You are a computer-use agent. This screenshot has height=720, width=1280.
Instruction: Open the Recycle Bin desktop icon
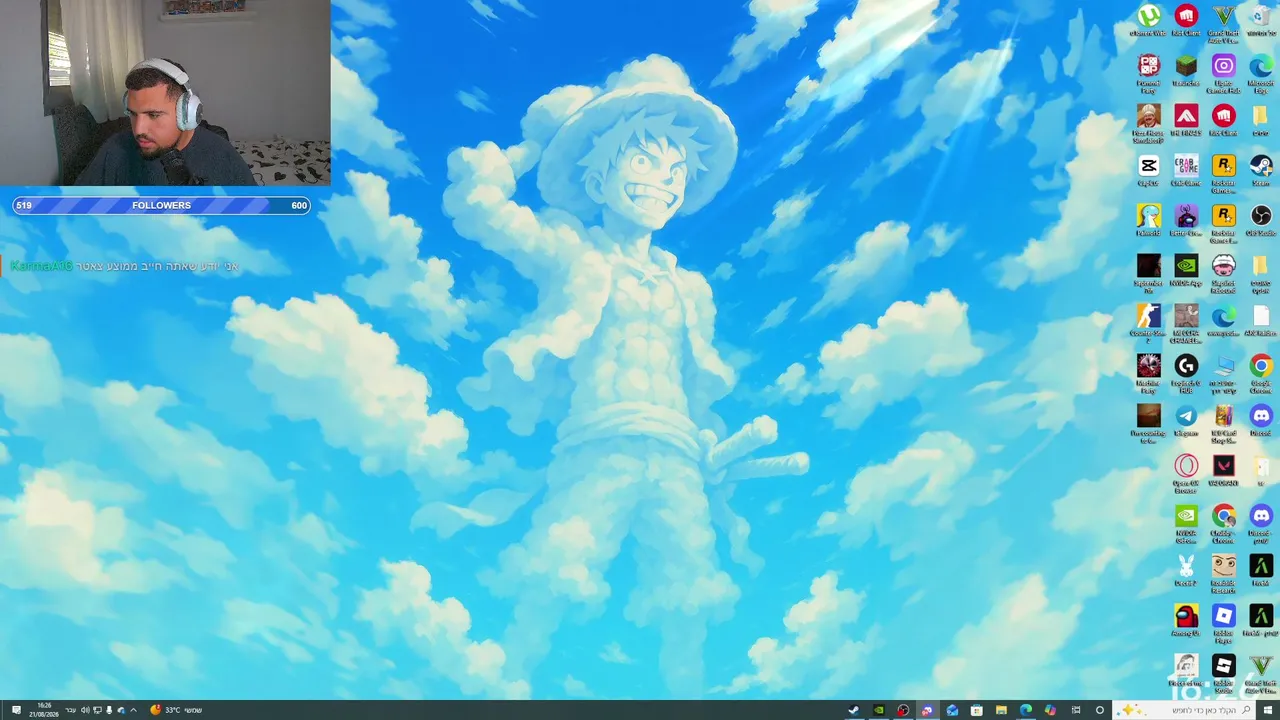(x=1260, y=20)
